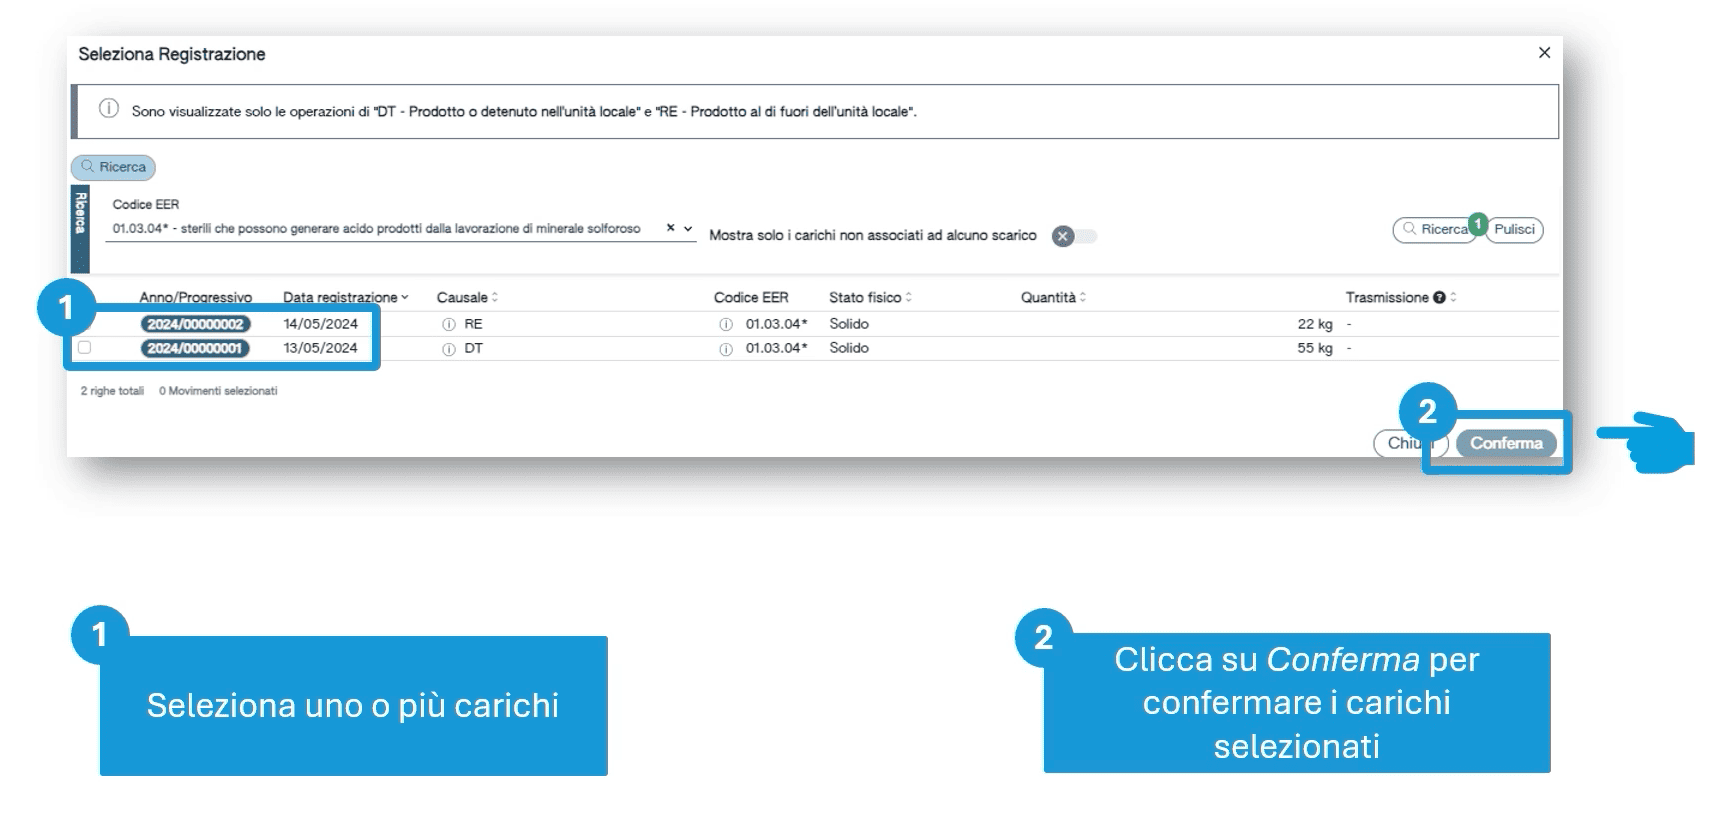The width and height of the screenshot is (1722, 826).
Task: Toggle 'Mostra solo i carichi non associati' switch
Action: coord(1074,236)
